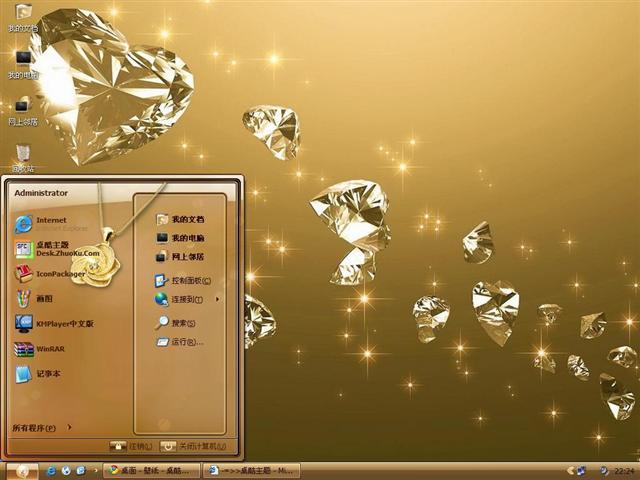Launch Internet Explorer from the Quick Launch bar
640x480 pixels.
[52, 471]
